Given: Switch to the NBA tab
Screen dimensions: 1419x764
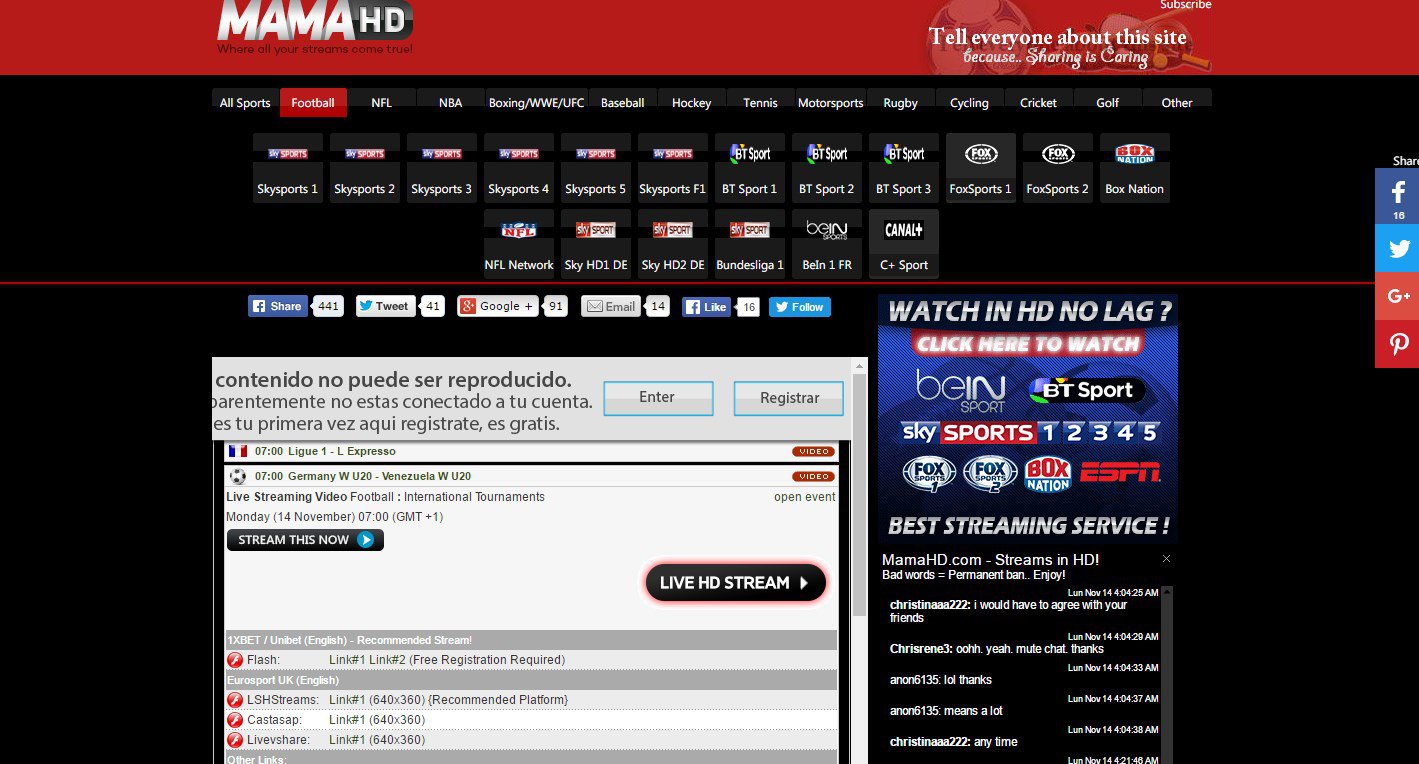Looking at the screenshot, I should point(451,102).
